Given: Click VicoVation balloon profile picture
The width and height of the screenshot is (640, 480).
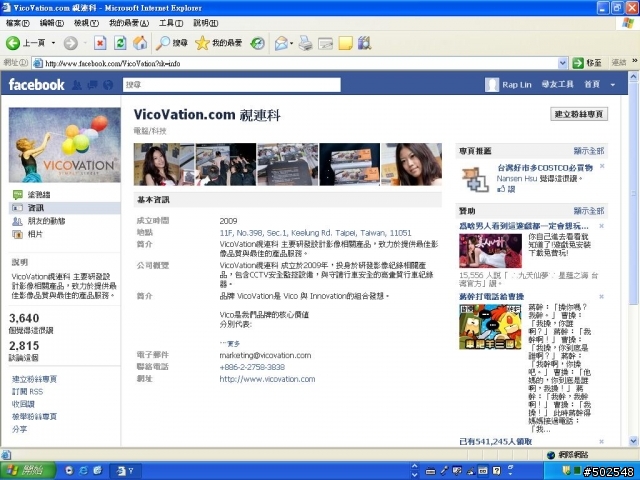Looking at the screenshot, I should point(65,145).
